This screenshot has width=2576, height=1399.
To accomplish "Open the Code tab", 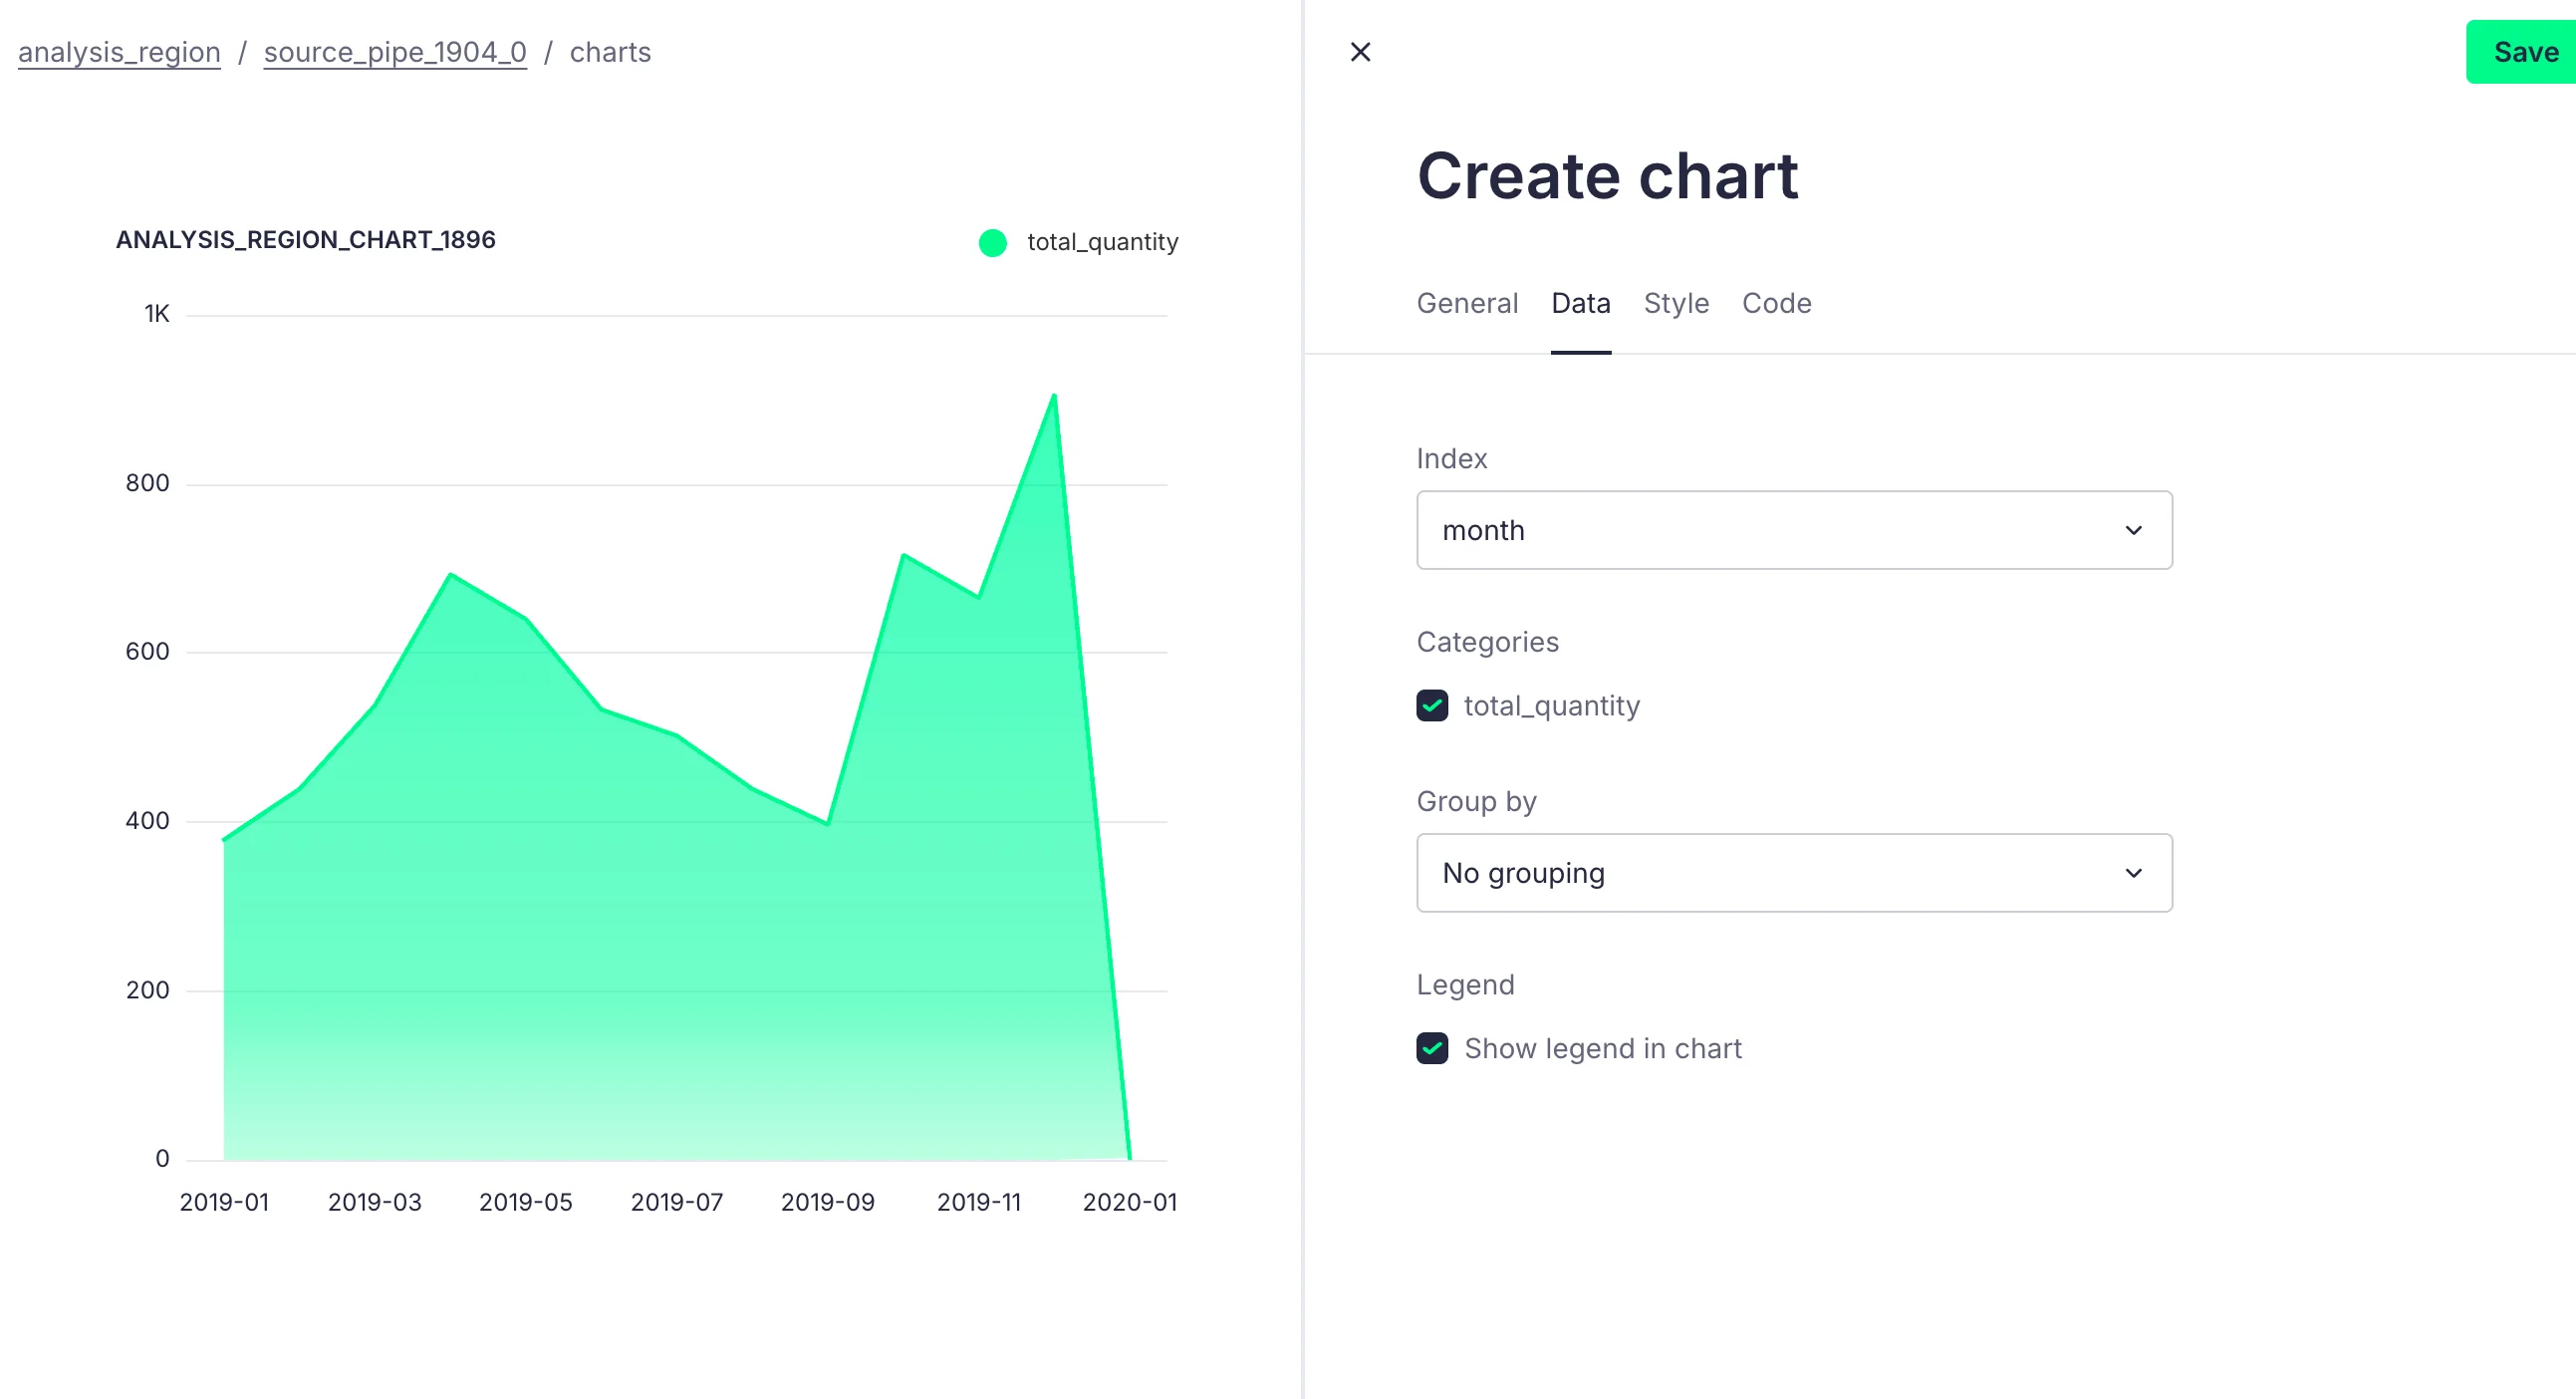I will (1776, 303).
